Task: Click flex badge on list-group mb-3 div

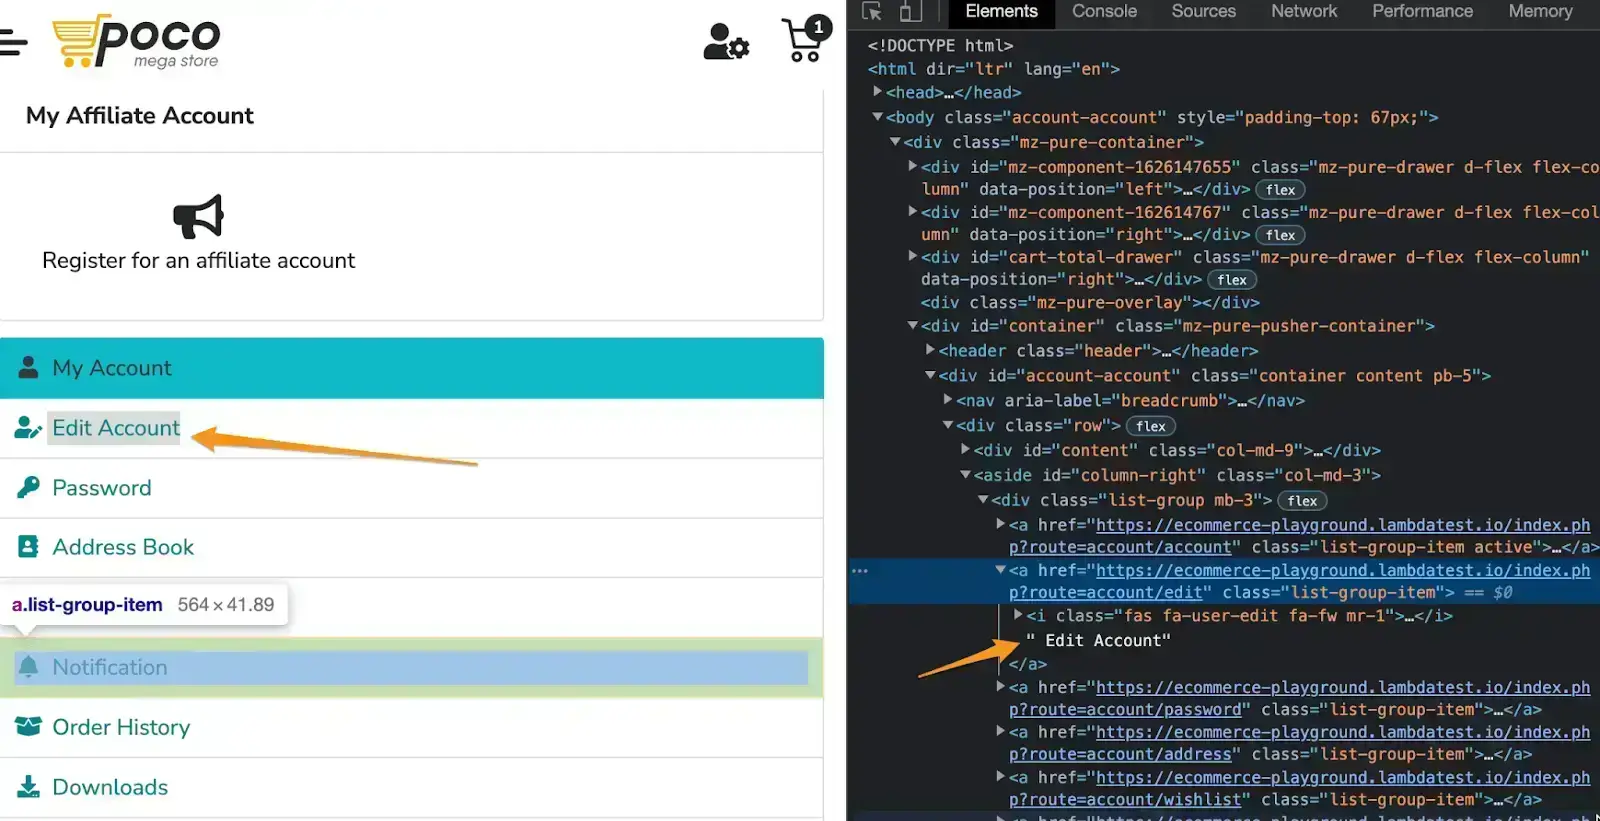Action: (x=1302, y=501)
